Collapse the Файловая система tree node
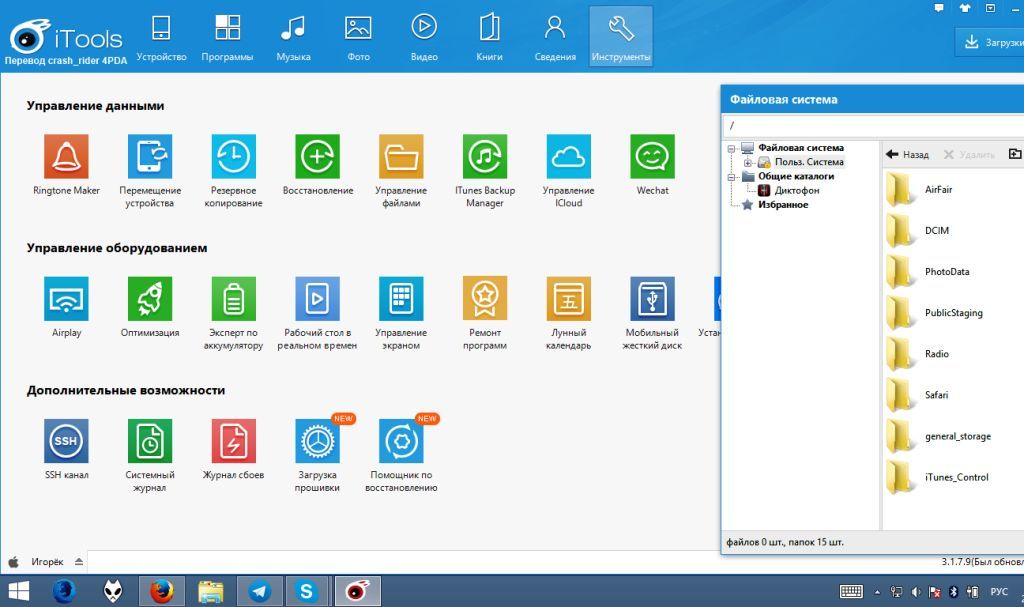The width and height of the screenshot is (1024, 607). [x=732, y=148]
